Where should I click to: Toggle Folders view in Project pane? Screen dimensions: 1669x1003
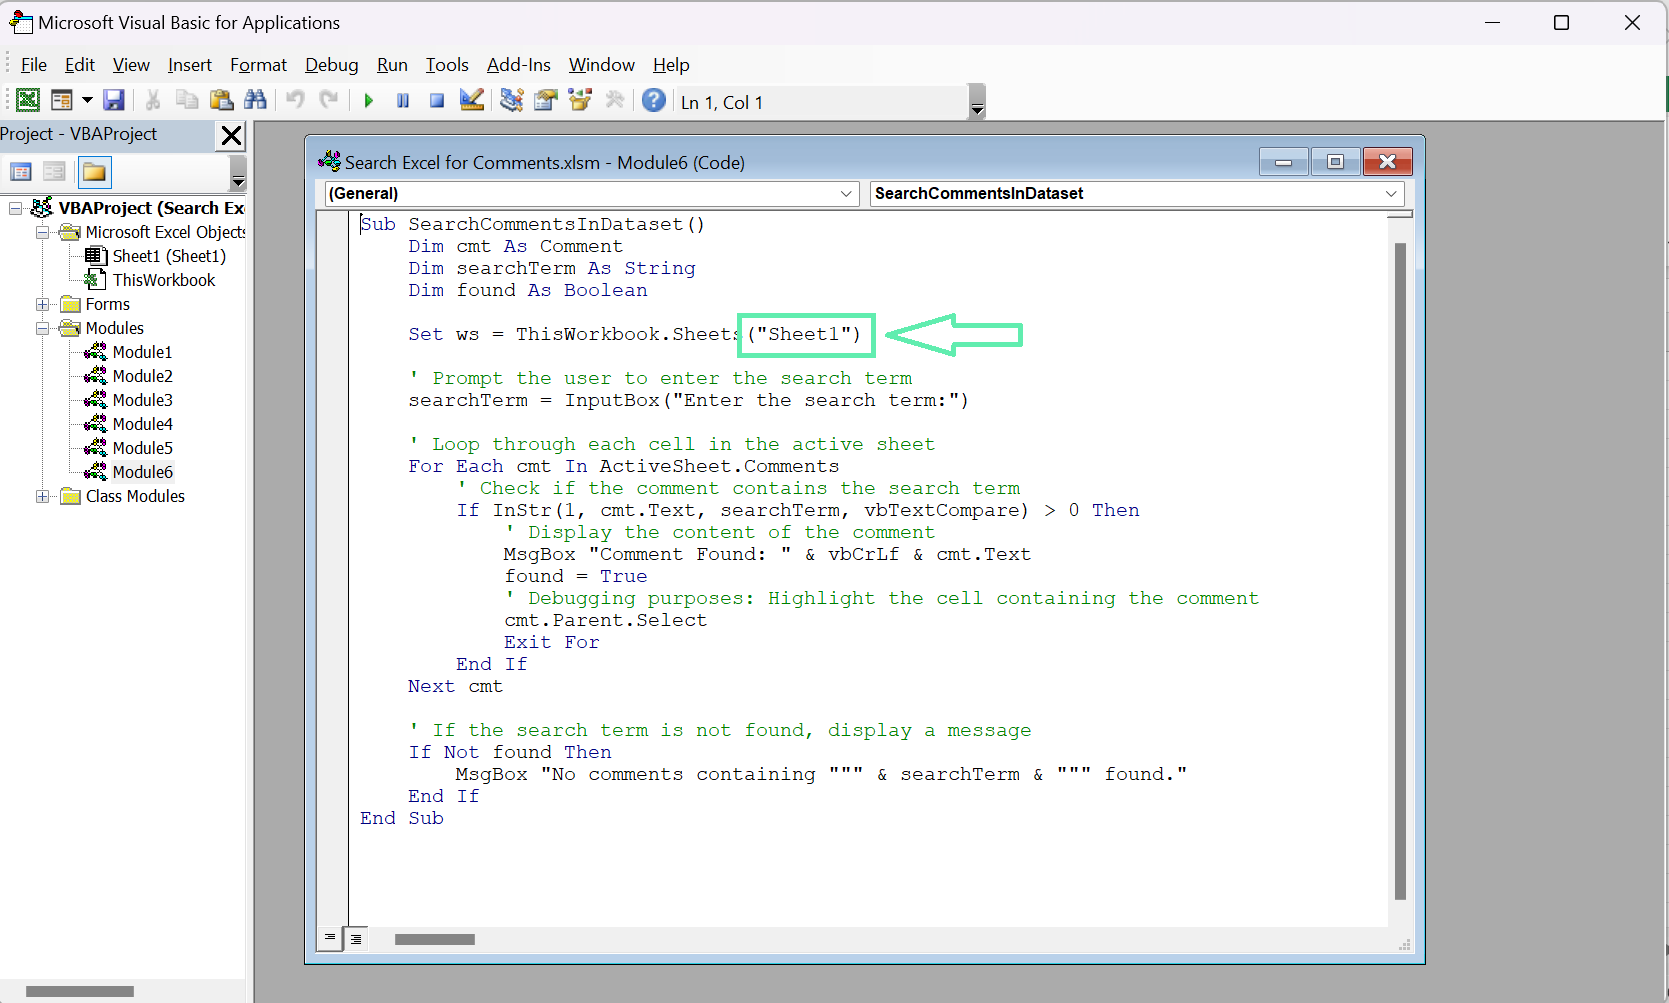(x=95, y=172)
